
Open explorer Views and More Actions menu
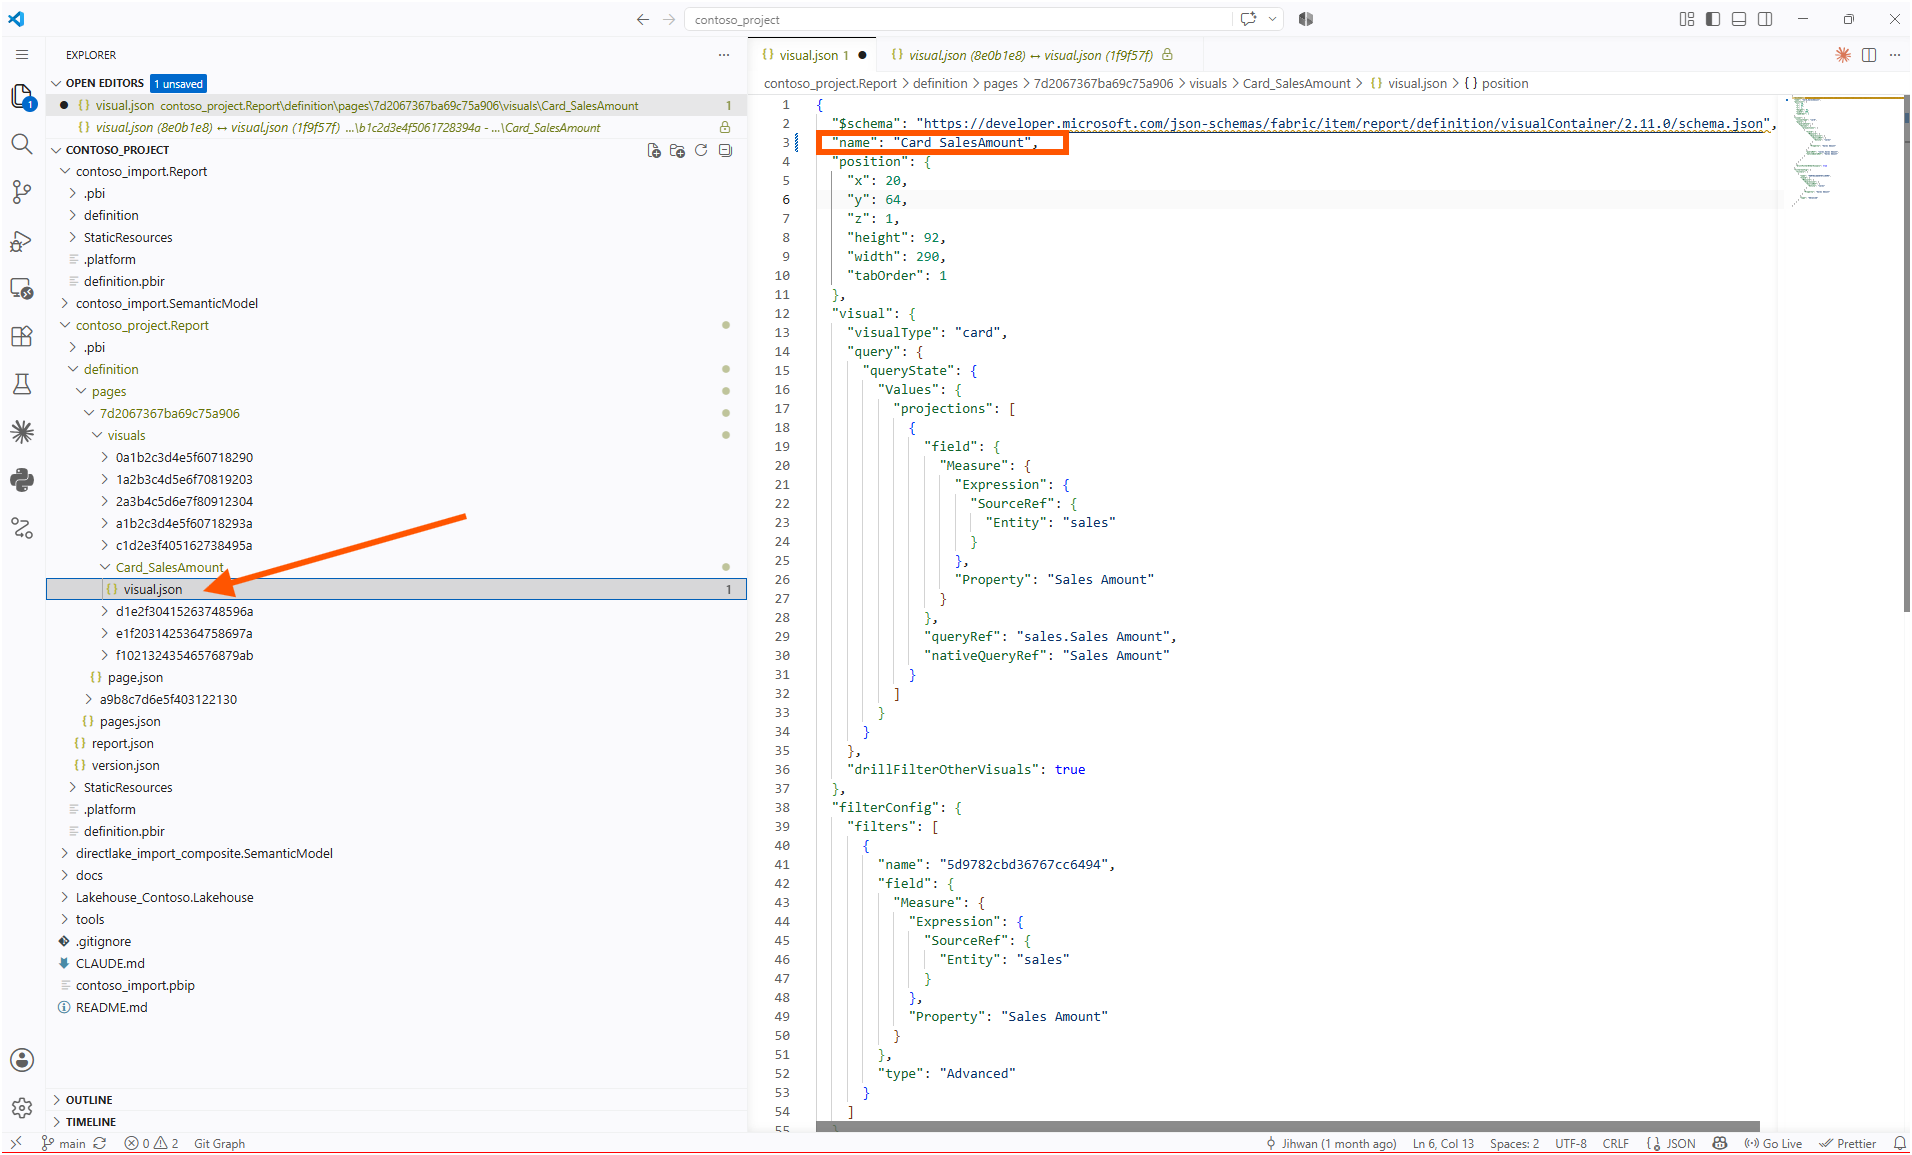[724, 55]
